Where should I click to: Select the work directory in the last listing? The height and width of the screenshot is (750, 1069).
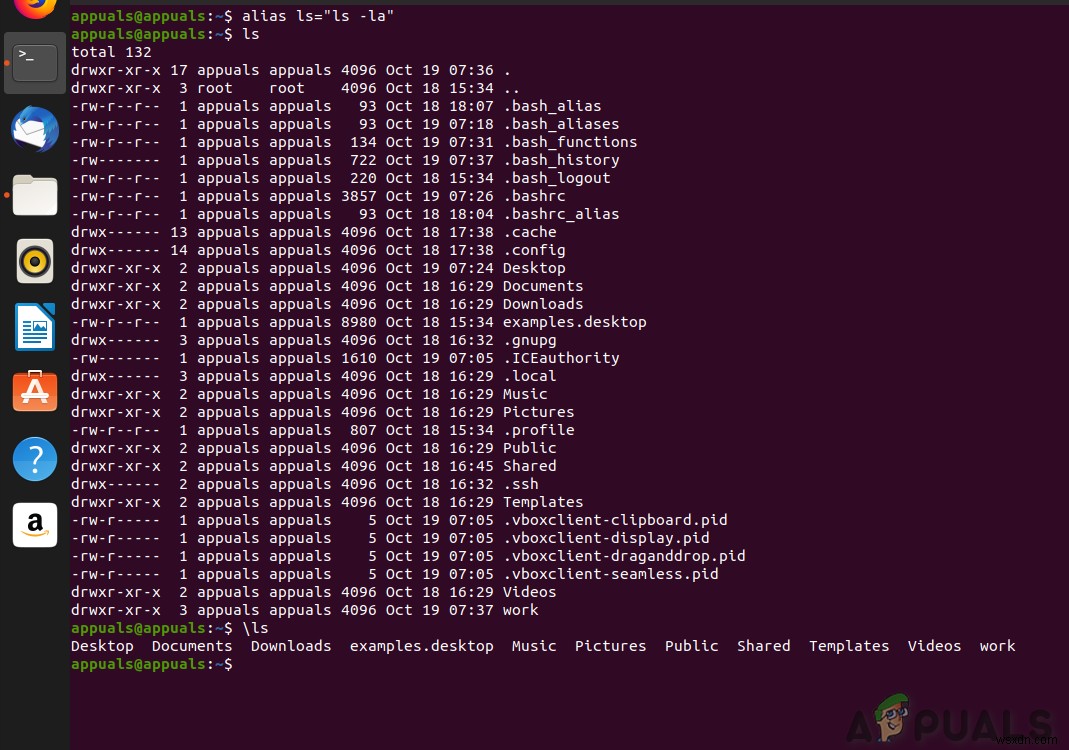click(x=997, y=645)
